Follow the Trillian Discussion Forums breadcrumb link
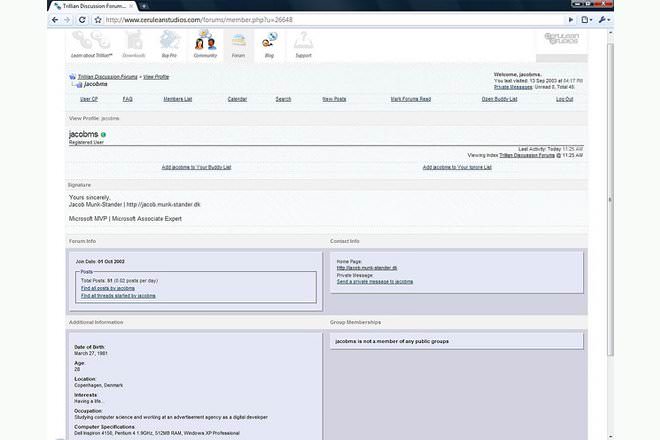The height and width of the screenshot is (440, 660). 107,77
